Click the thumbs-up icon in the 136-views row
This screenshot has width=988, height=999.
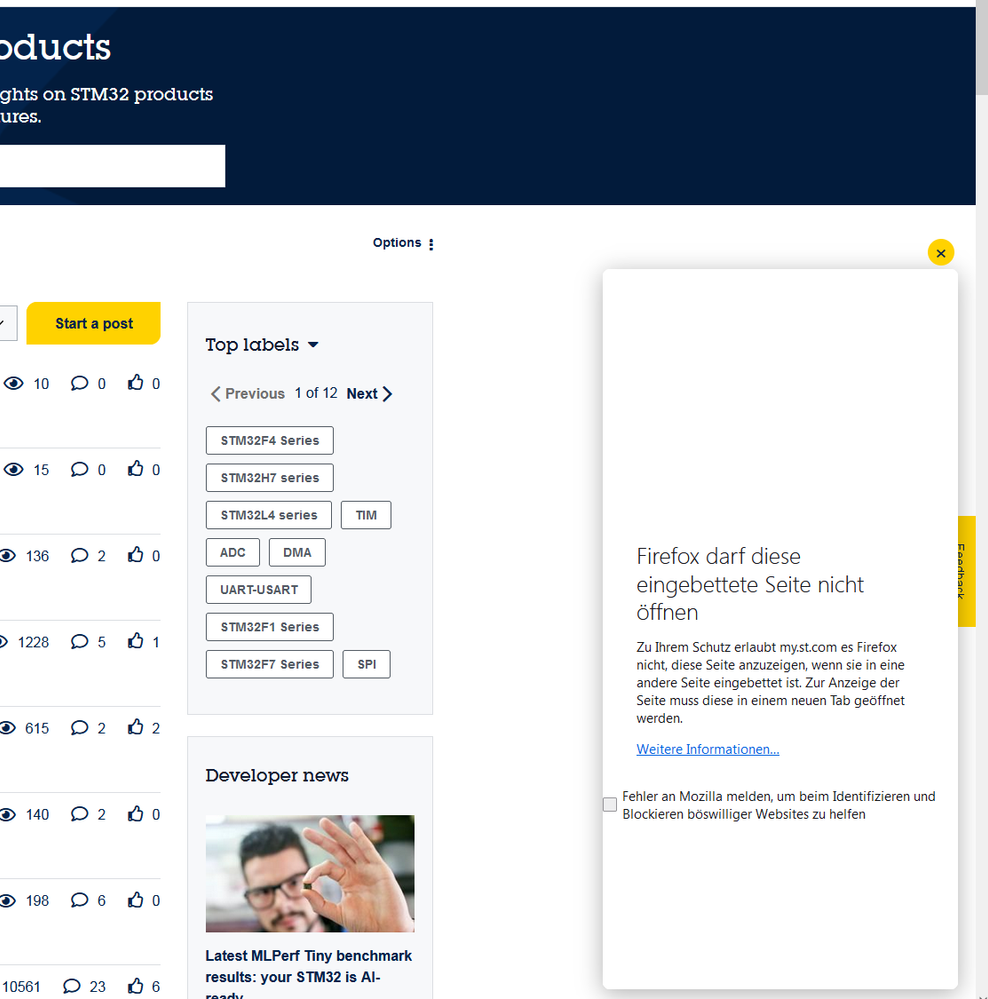click(x=135, y=554)
